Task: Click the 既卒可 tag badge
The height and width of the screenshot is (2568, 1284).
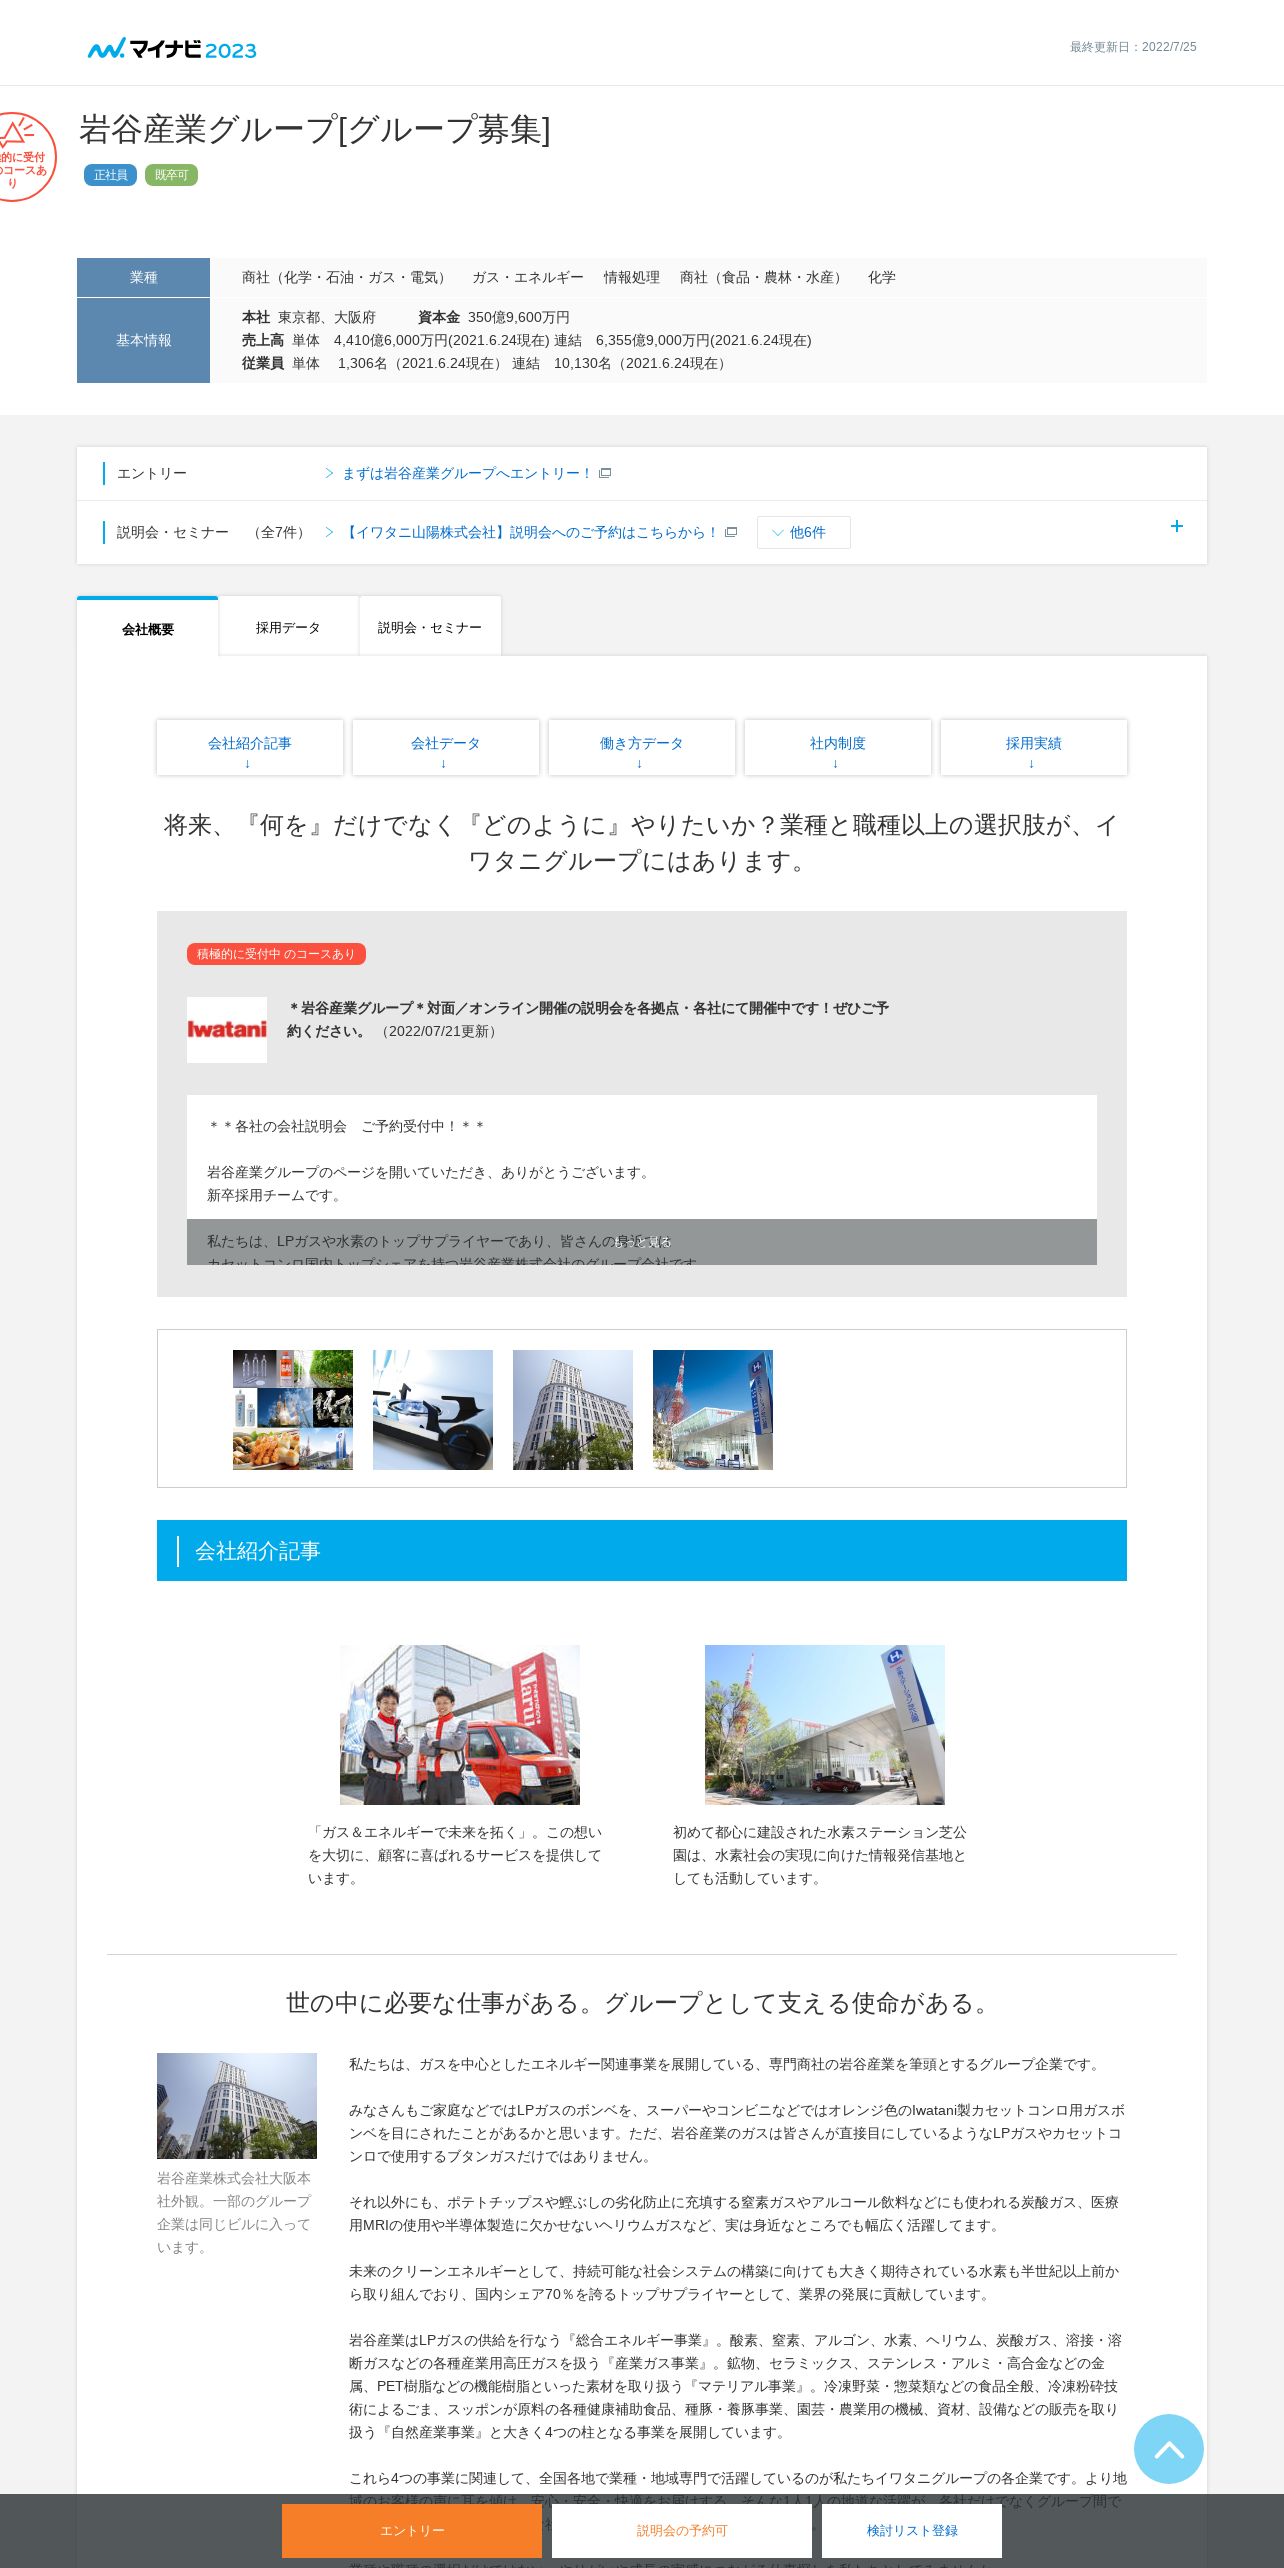Action: click(171, 175)
